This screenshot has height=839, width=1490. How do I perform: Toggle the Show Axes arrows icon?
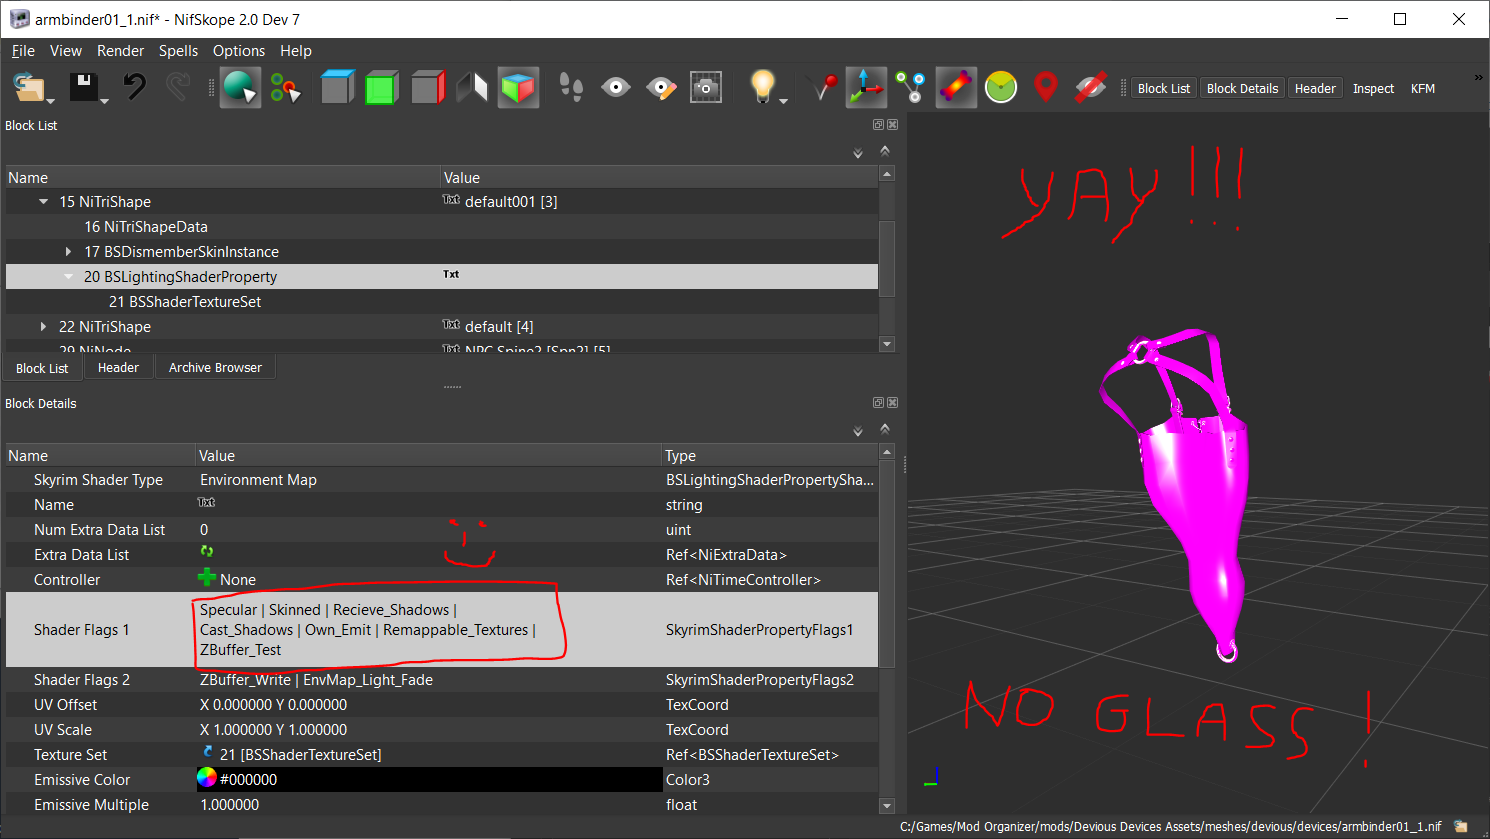(x=866, y=88)
